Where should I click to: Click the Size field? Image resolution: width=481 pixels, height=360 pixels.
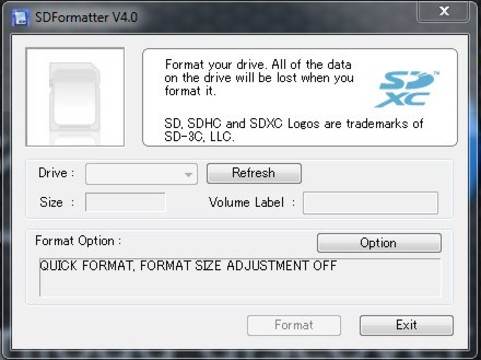[125, 202]
